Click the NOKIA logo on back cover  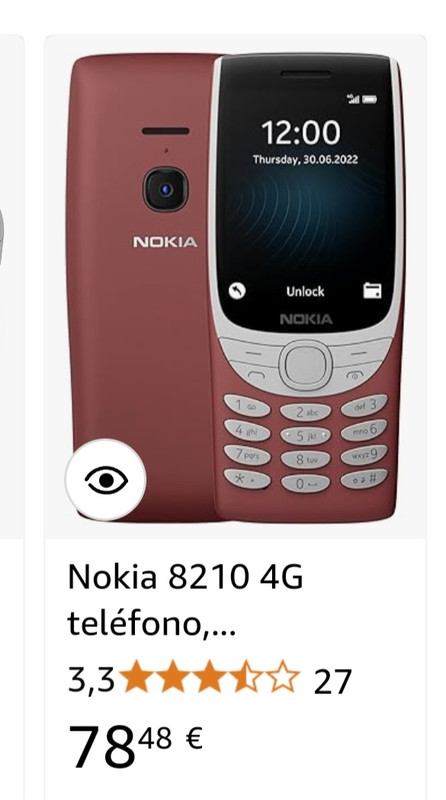pos(165,242)
